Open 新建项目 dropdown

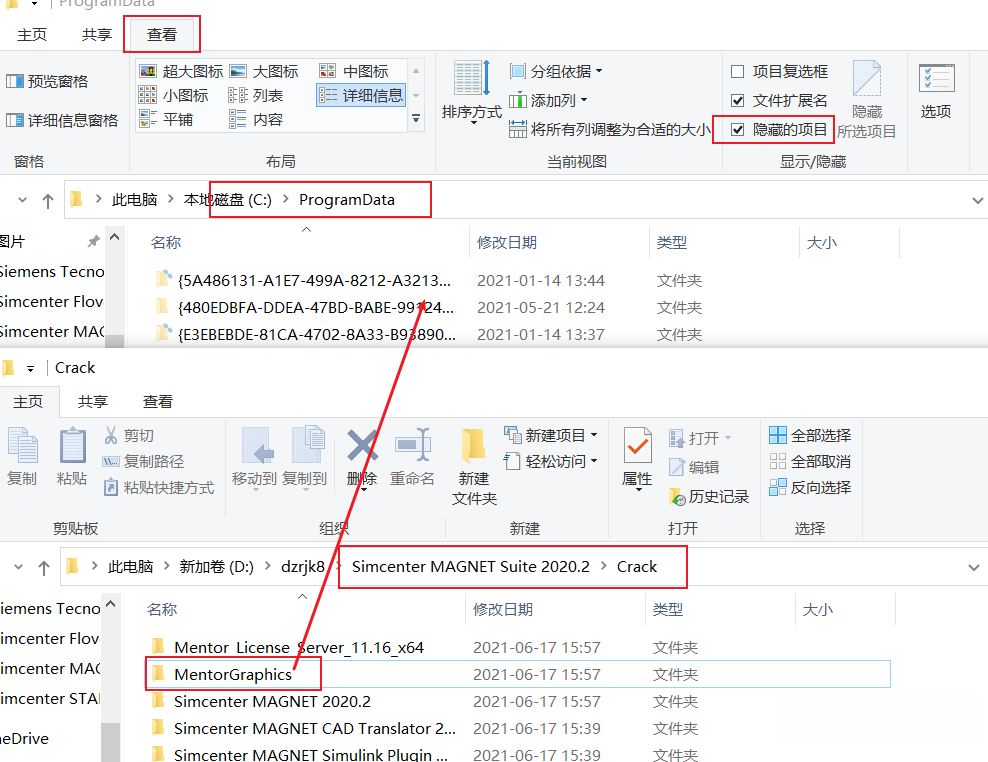(x=551, y=436)
